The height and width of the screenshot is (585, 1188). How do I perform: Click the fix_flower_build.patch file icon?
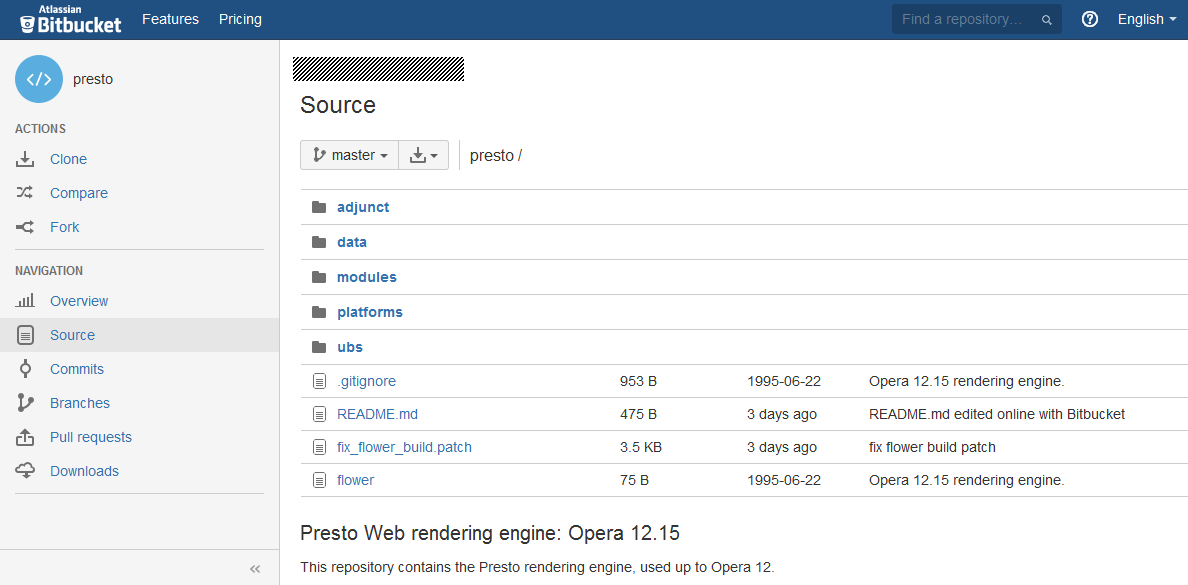point(320,447)
